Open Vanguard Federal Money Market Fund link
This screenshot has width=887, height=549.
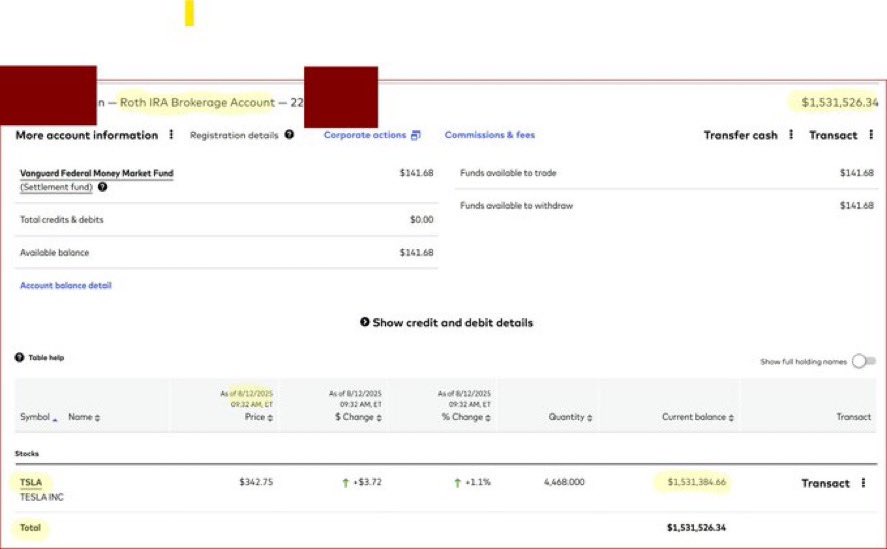96,173
